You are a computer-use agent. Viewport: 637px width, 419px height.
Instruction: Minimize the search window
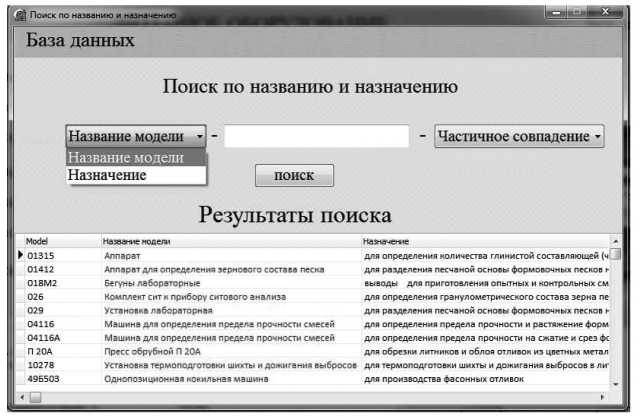click(557, 12)
